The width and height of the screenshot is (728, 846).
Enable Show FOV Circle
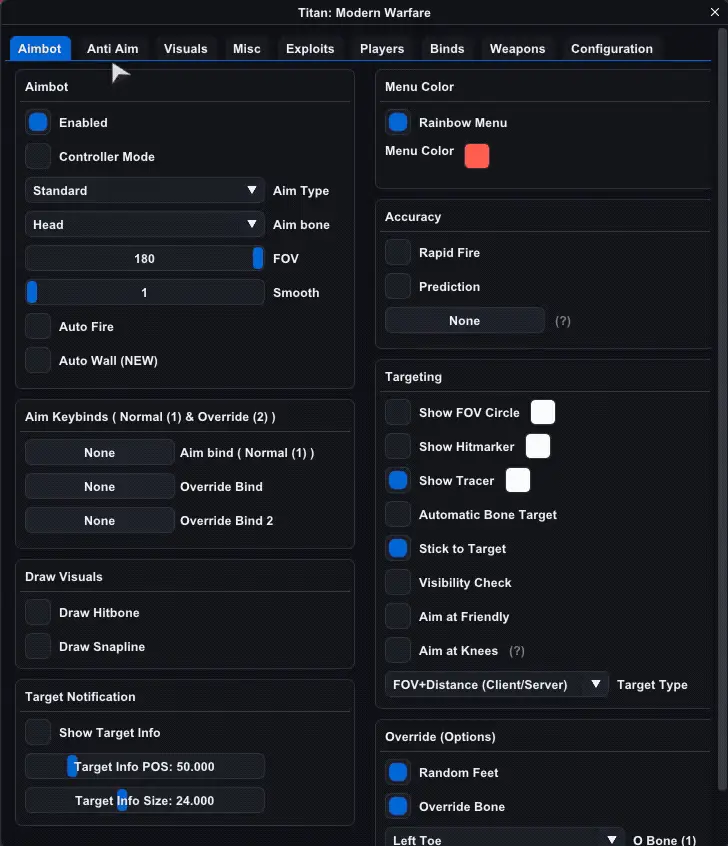click(x=398, y=413)
